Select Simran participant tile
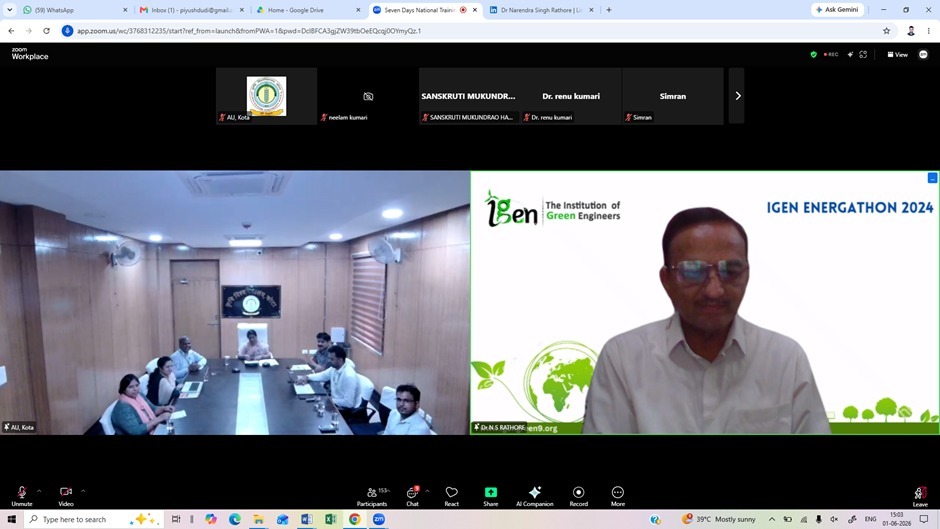This screenshot has height=529, width=940. [x=673, y=96]
